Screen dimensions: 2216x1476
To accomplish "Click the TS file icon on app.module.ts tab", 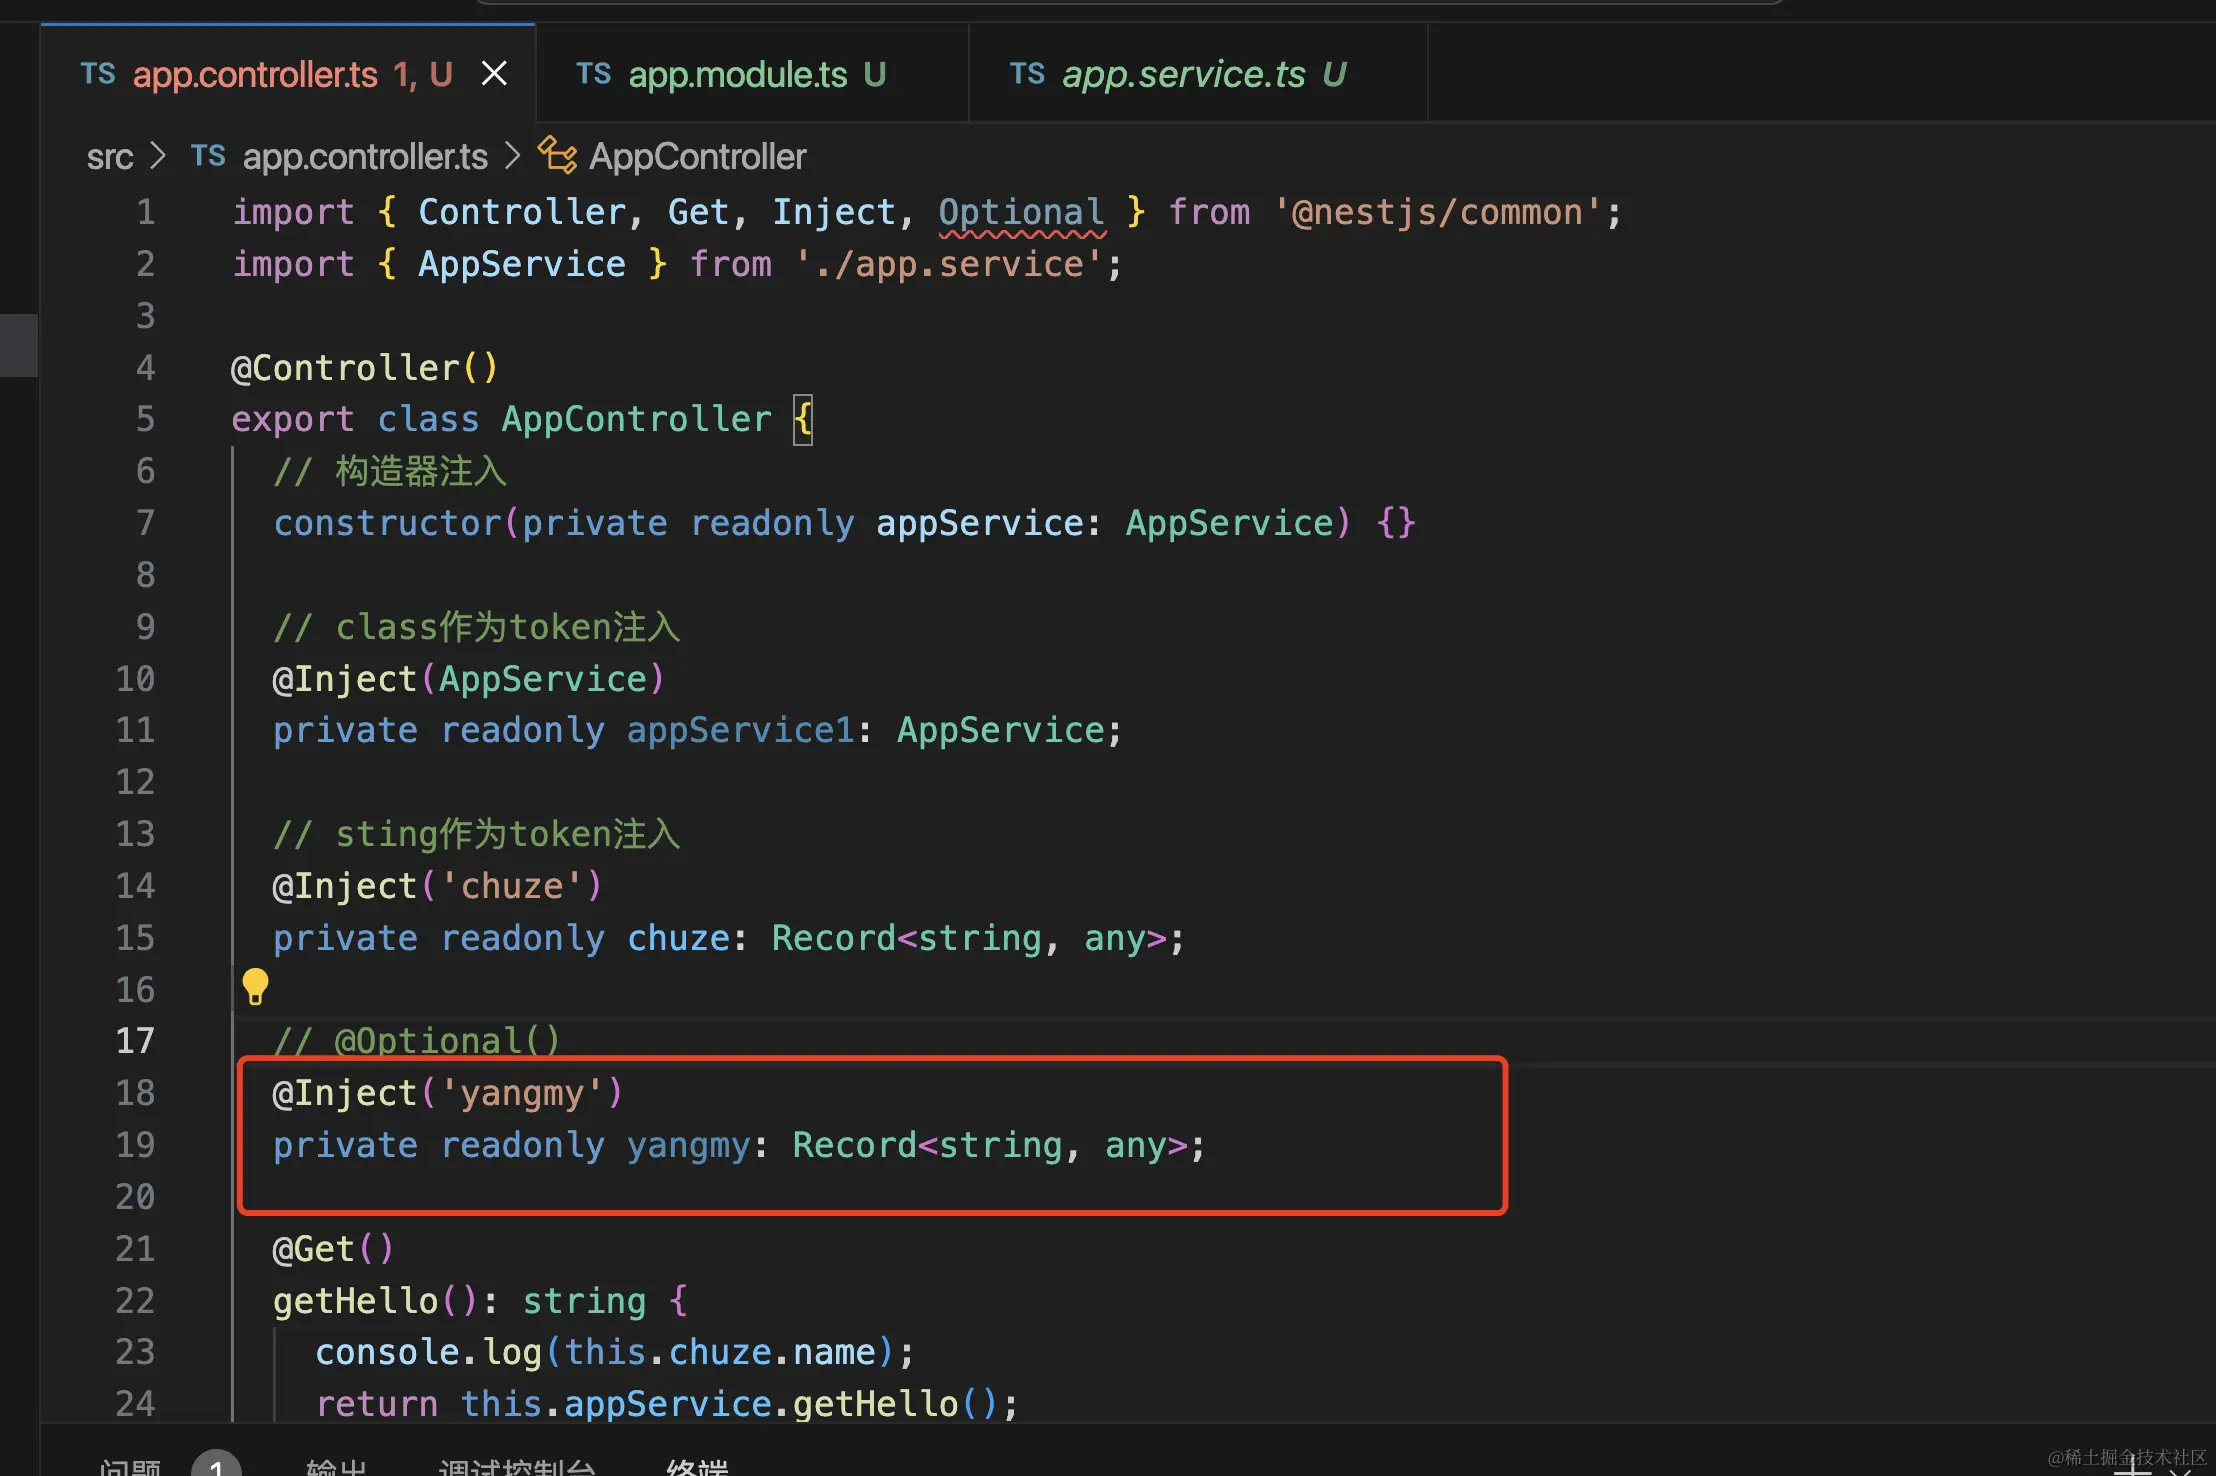I will click(593, 73).
